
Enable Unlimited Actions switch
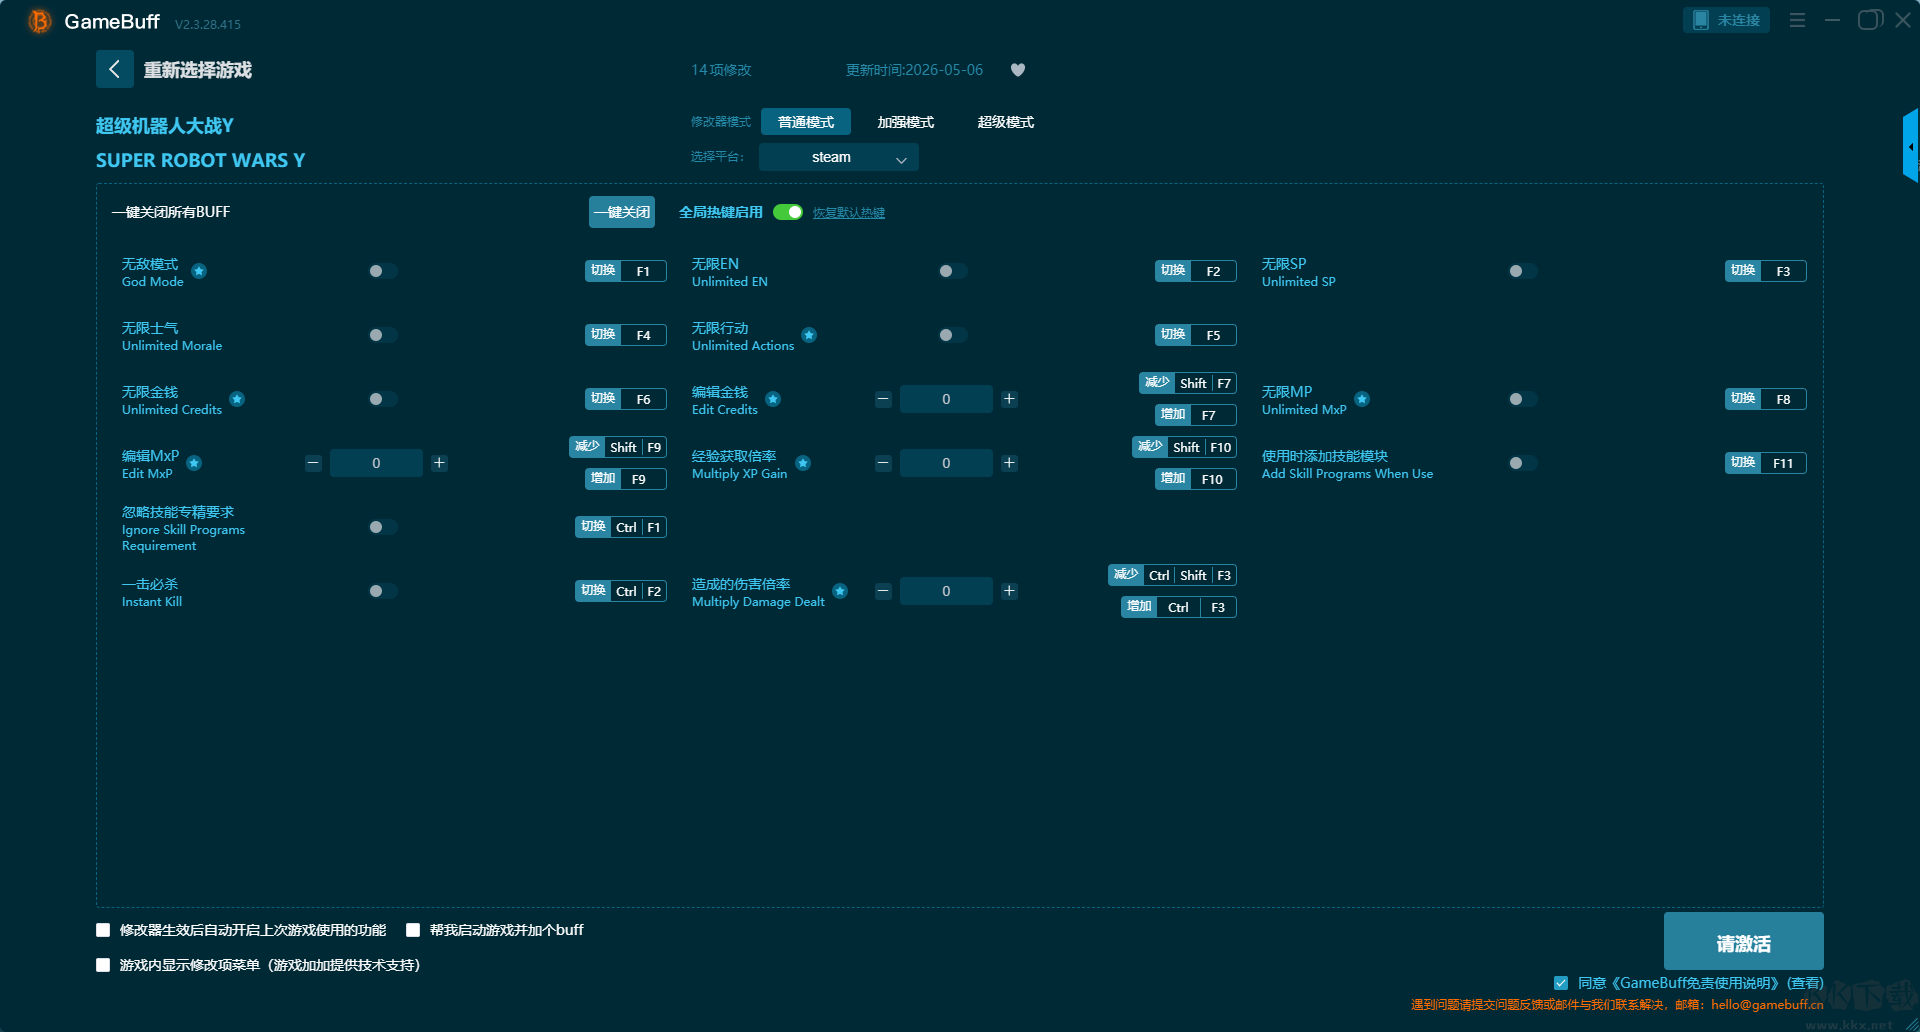[x=953, y=335]
